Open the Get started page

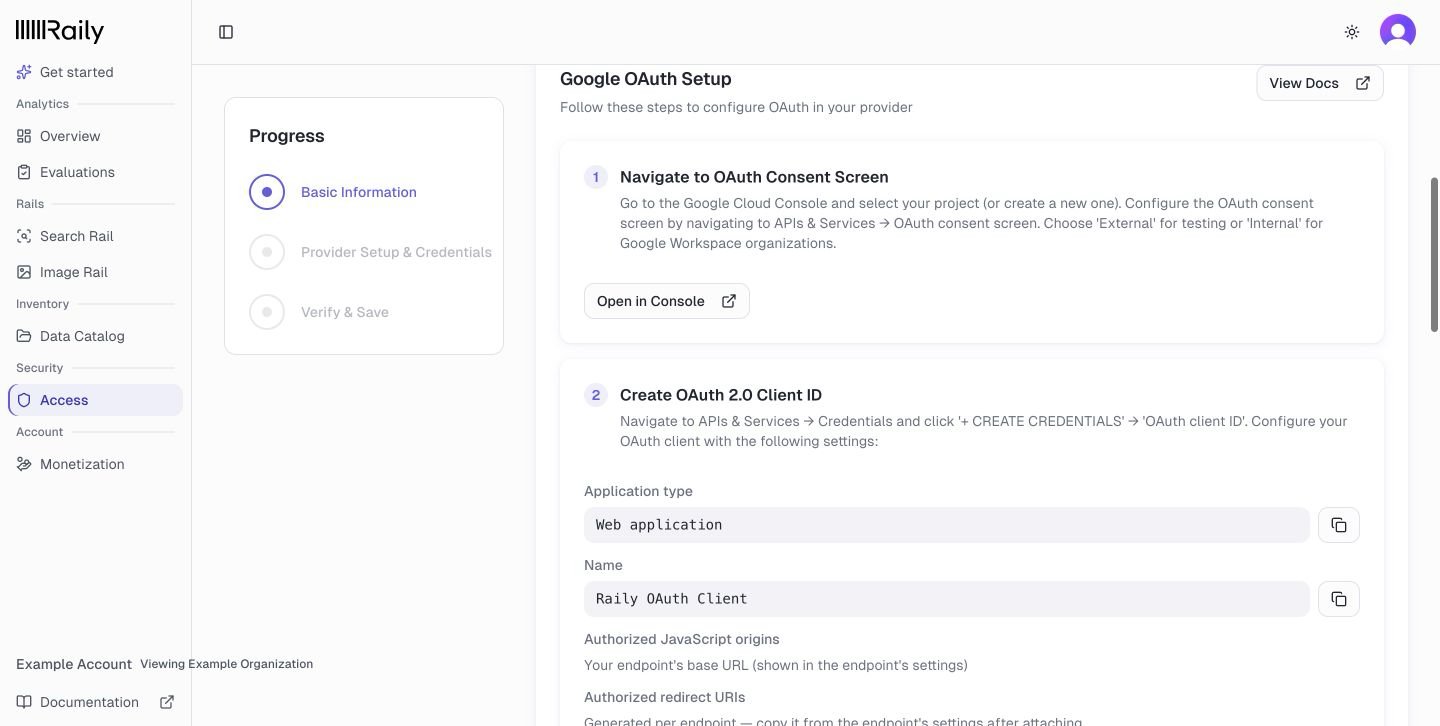[x=95, y=72]
